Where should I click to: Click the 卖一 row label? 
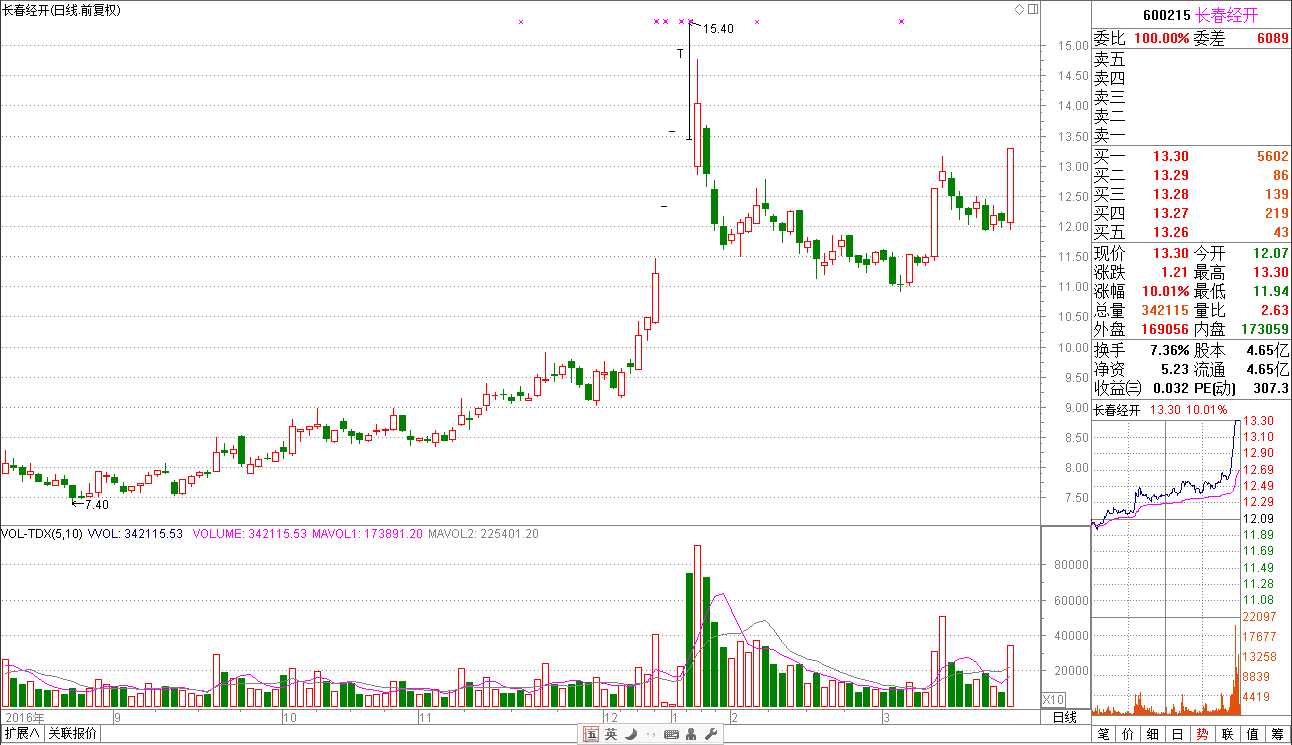[x=1109, y=135]
